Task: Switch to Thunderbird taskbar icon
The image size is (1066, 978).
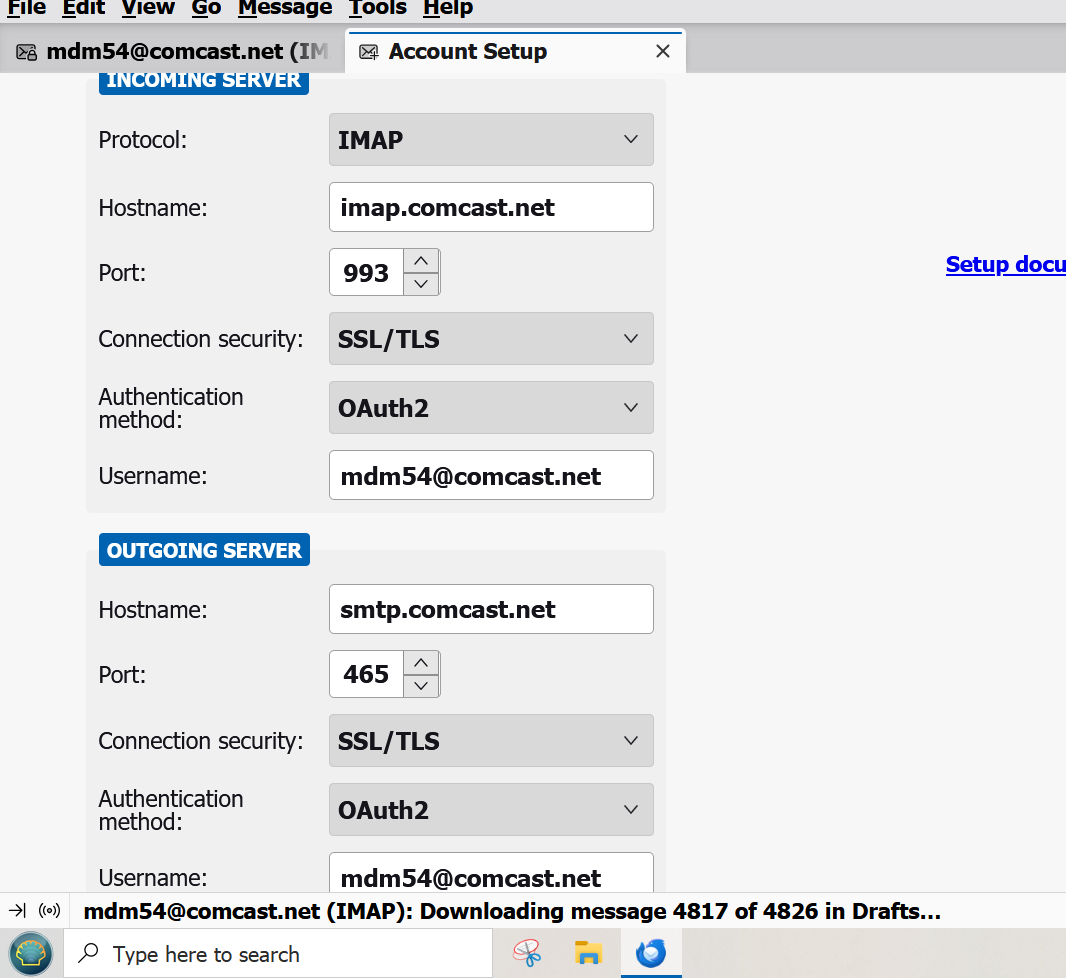Action: coord(651,954)
